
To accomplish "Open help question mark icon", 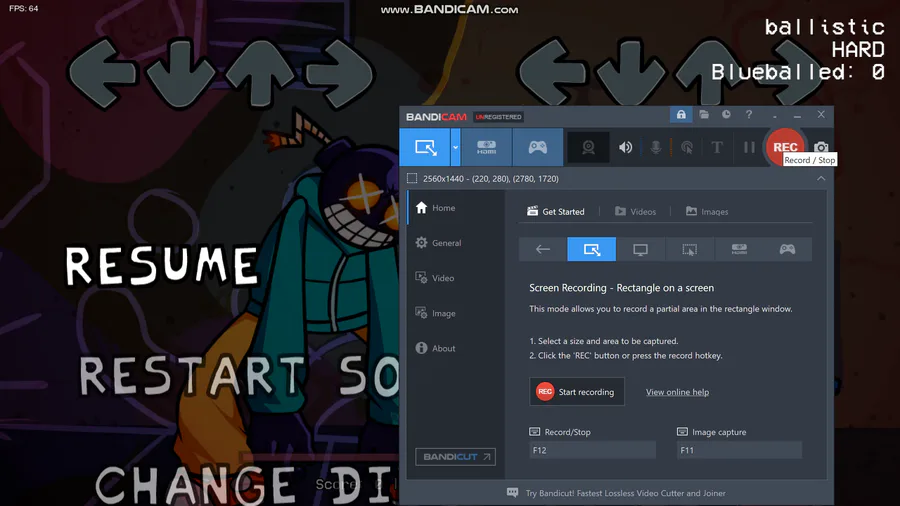I will click(748, 115).
